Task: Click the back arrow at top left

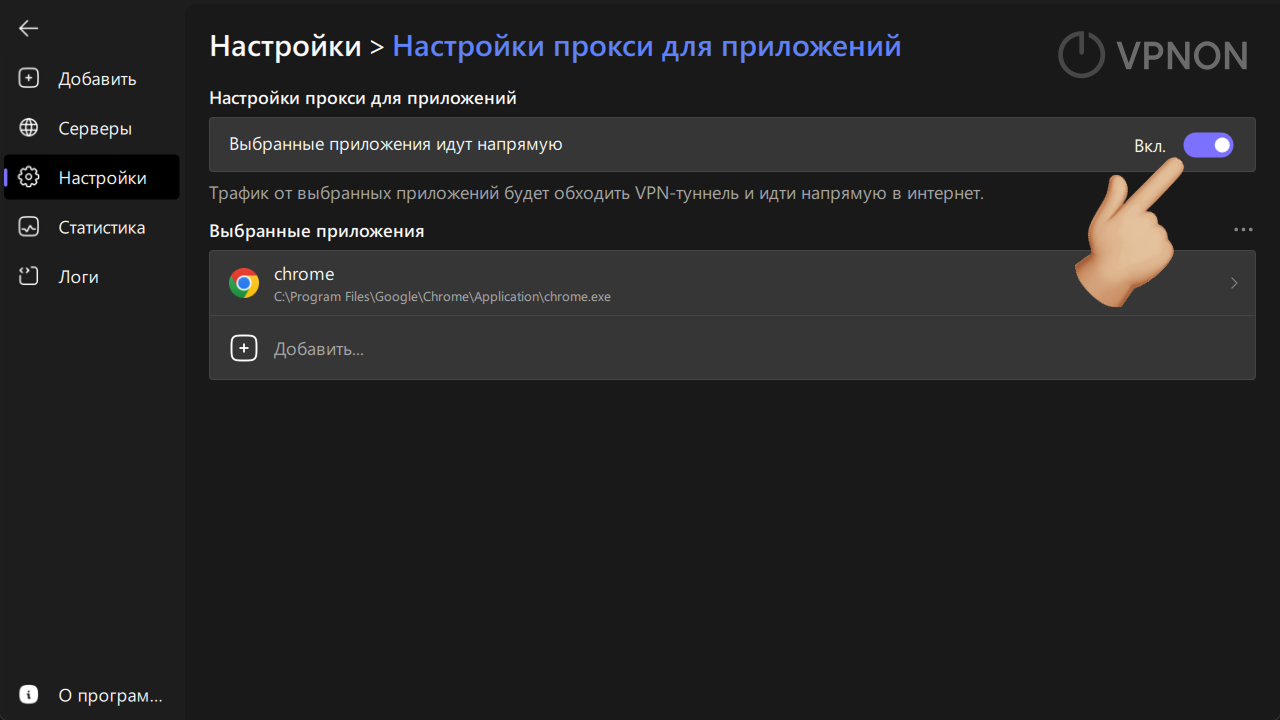Action: (28, 28)
